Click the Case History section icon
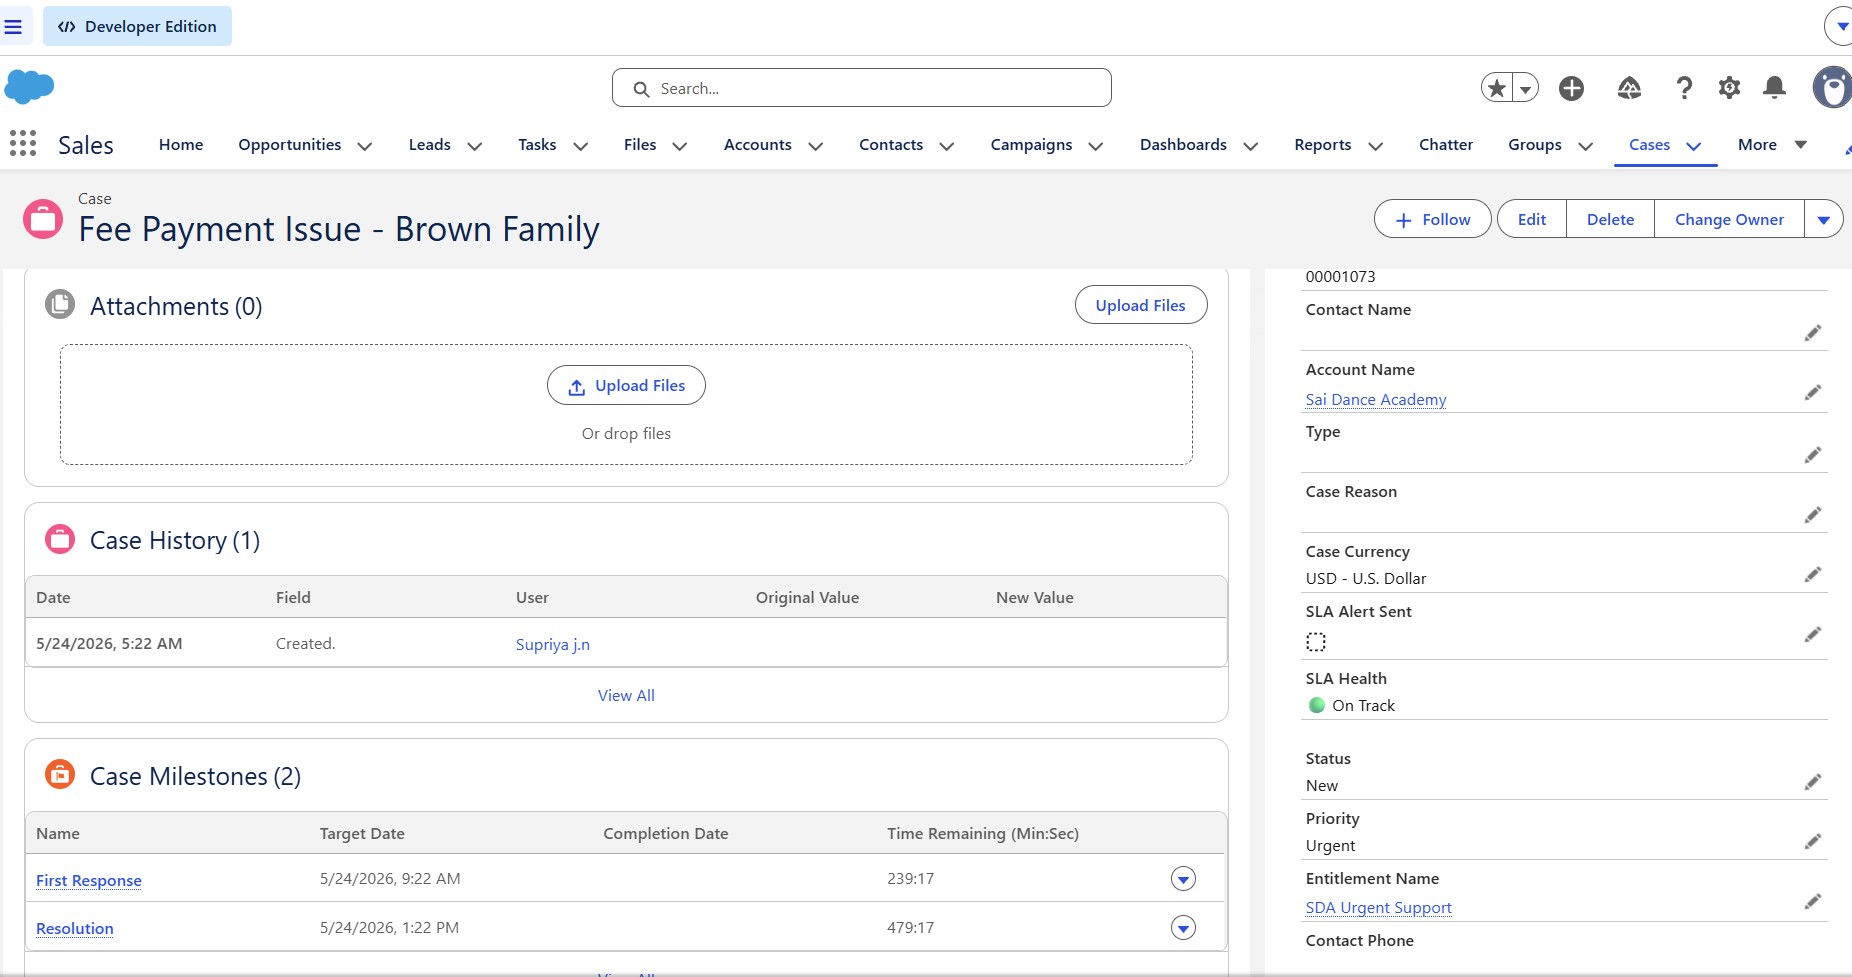 (60, 539)
